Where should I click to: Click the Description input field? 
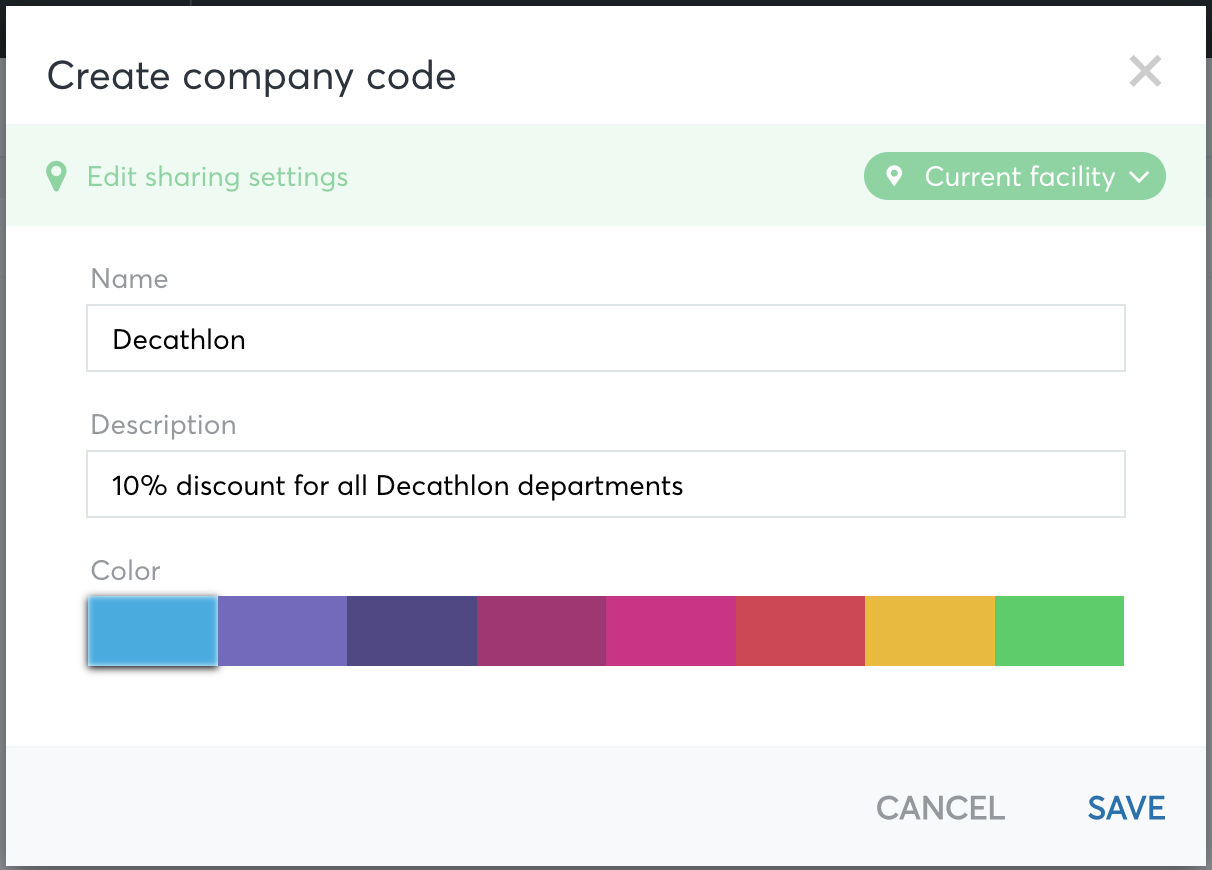(x=605, y=485)
